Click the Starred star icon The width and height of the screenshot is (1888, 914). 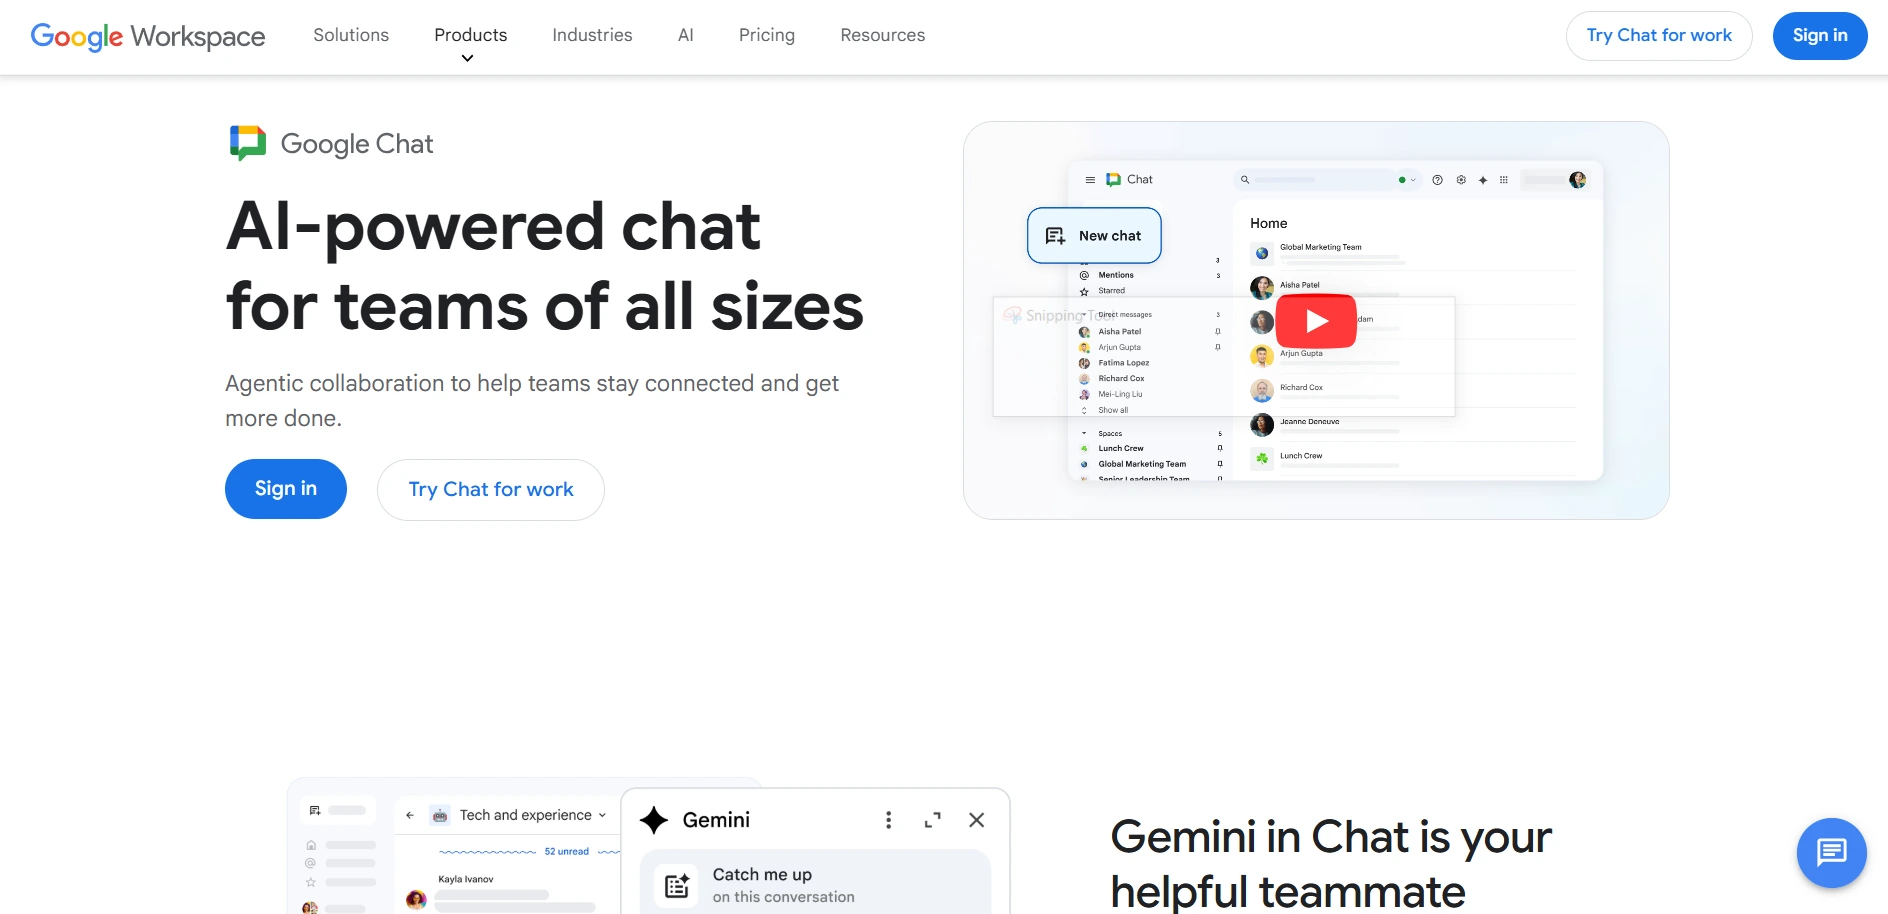coord(1084,291)
